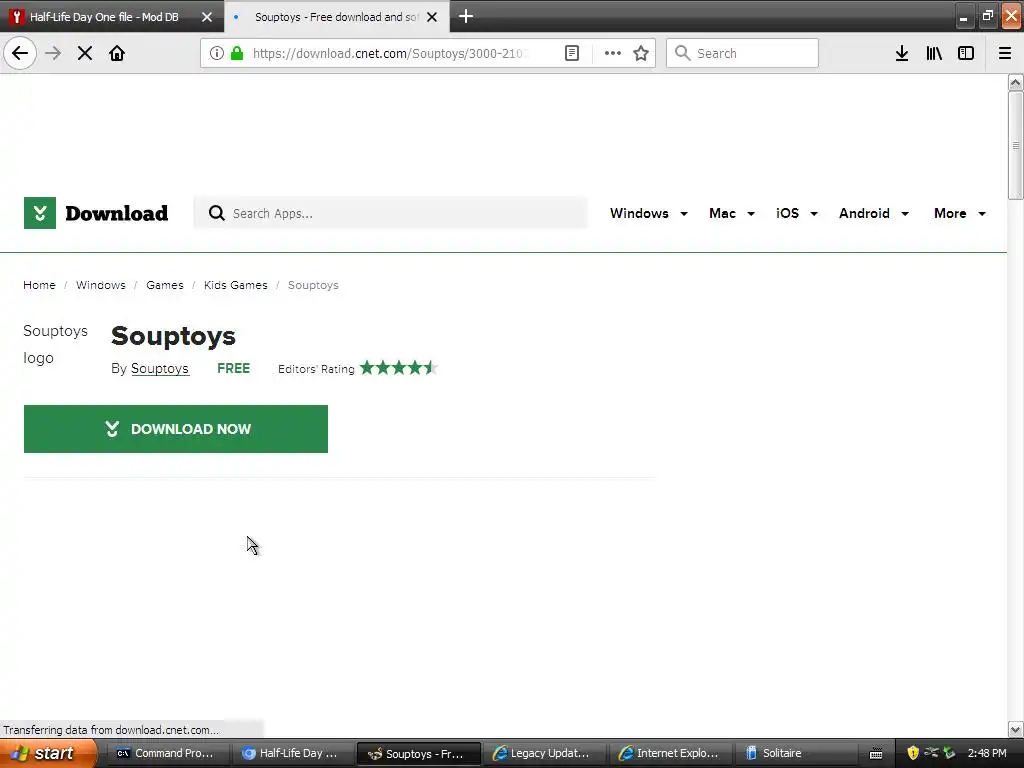The width and height of the screenshot is (1024, 768).
Task: Focus the Search Apps field
Action: [x=391, y=214]
